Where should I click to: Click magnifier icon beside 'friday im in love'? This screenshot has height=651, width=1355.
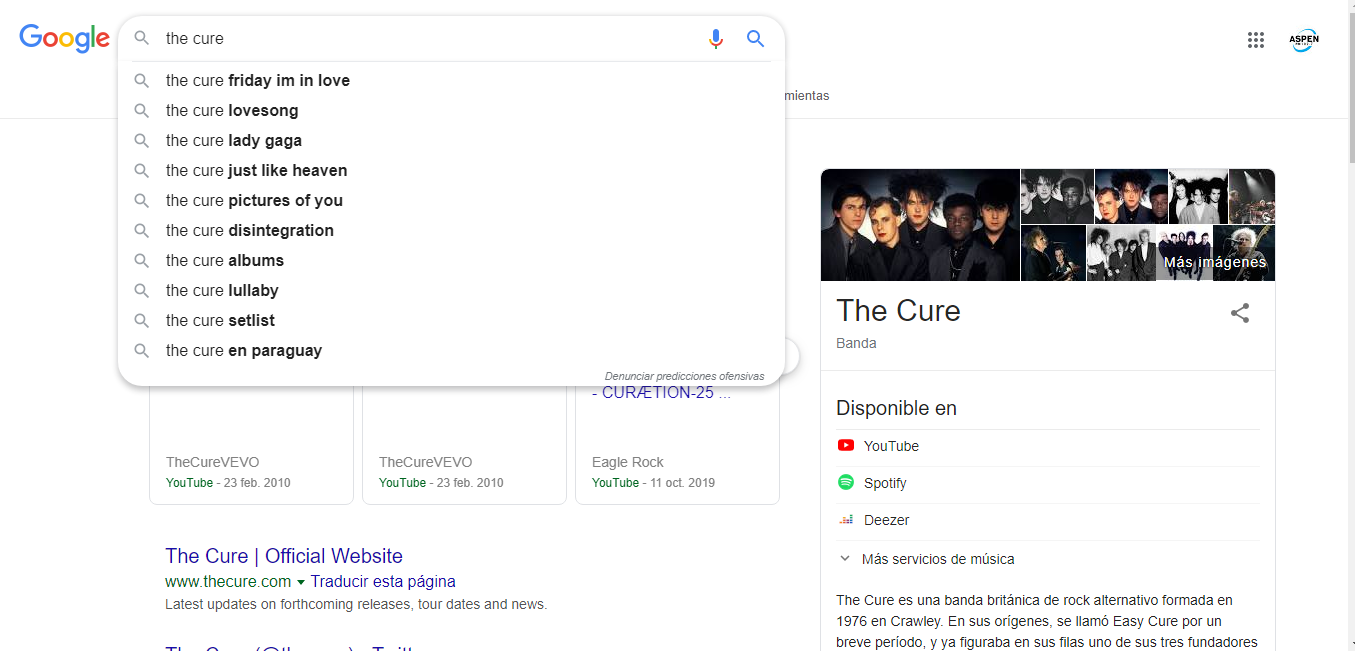(142, 80)
